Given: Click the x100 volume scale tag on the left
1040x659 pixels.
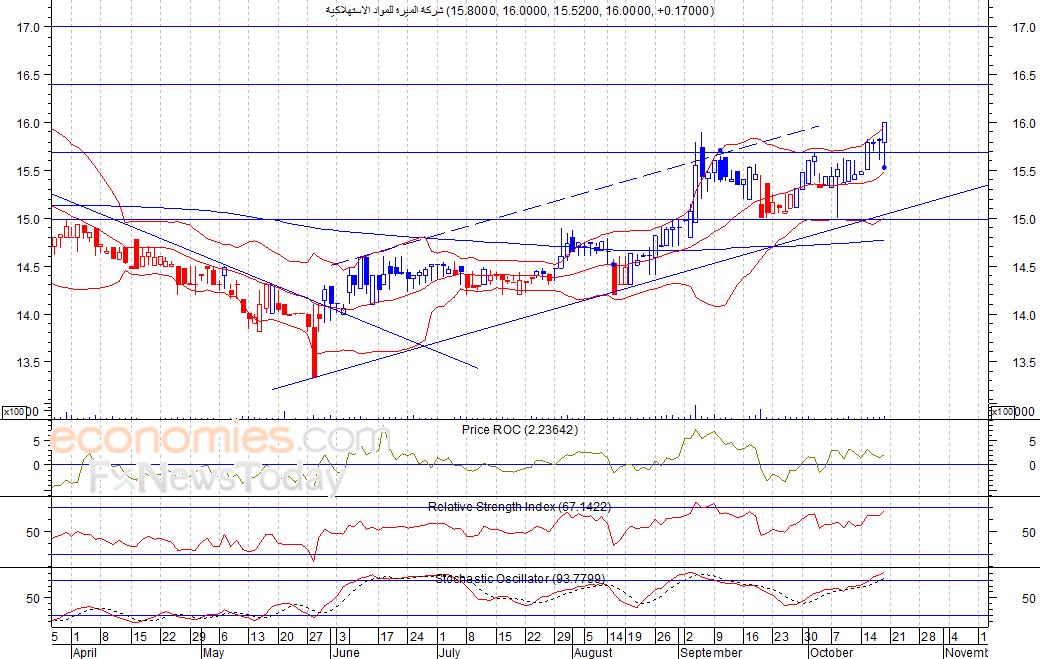Looking at the screenshot, I should tap(14, 412).
